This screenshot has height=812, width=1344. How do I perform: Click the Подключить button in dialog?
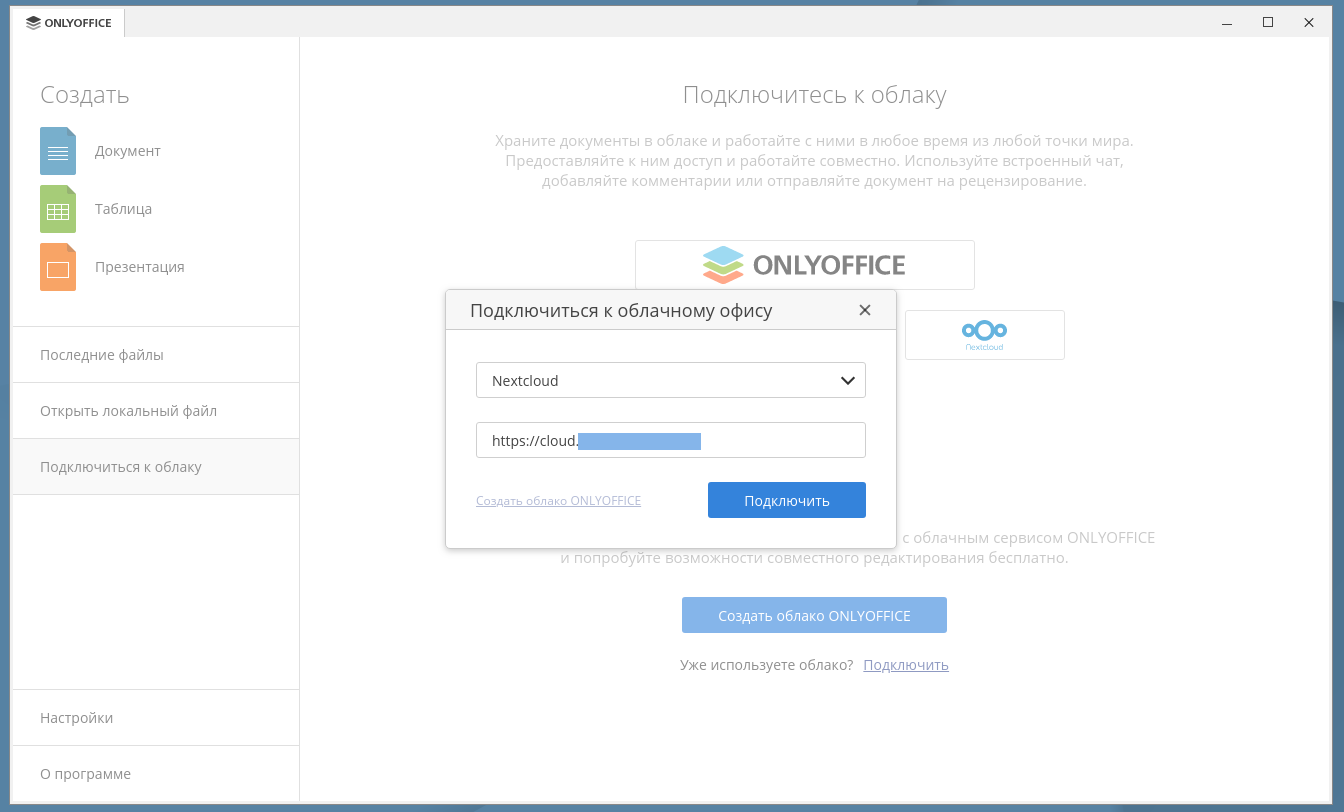[787, 500]
